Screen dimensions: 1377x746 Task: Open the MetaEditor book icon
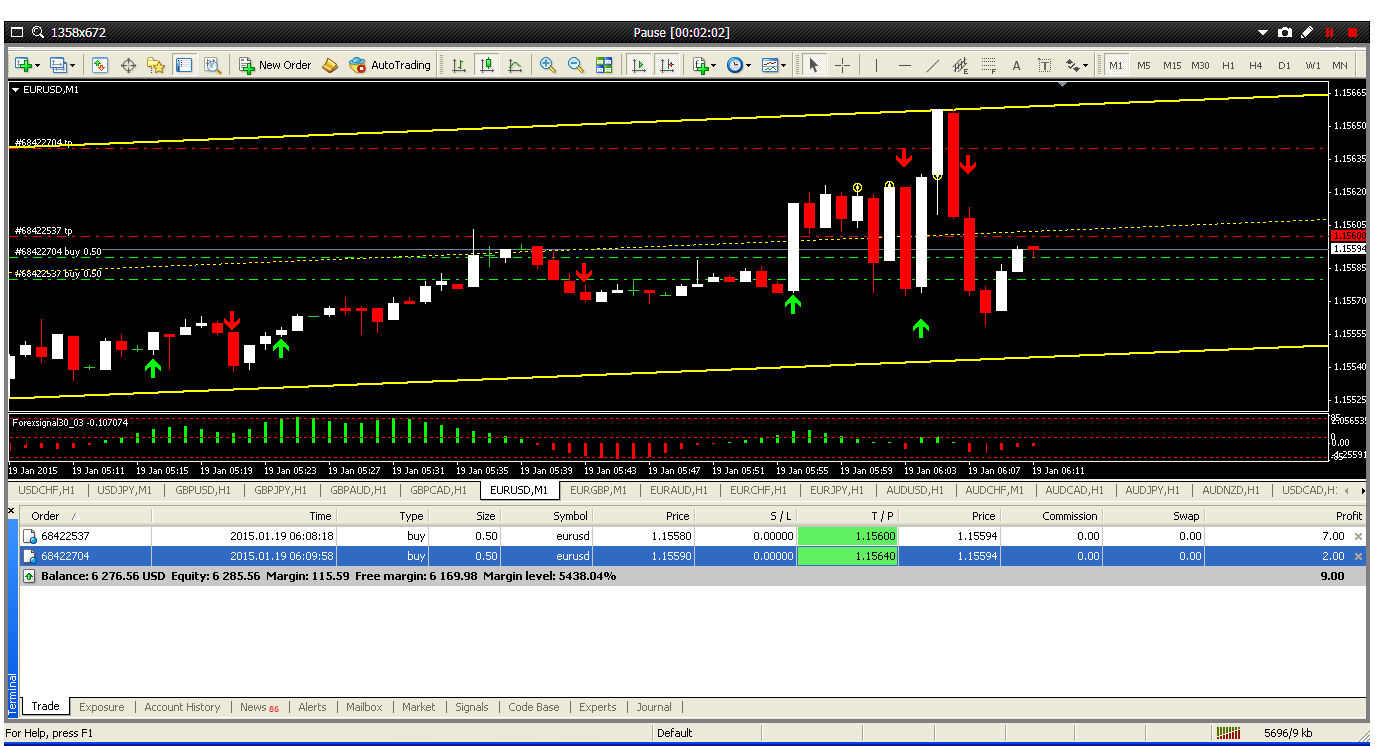tap(330, 65)
